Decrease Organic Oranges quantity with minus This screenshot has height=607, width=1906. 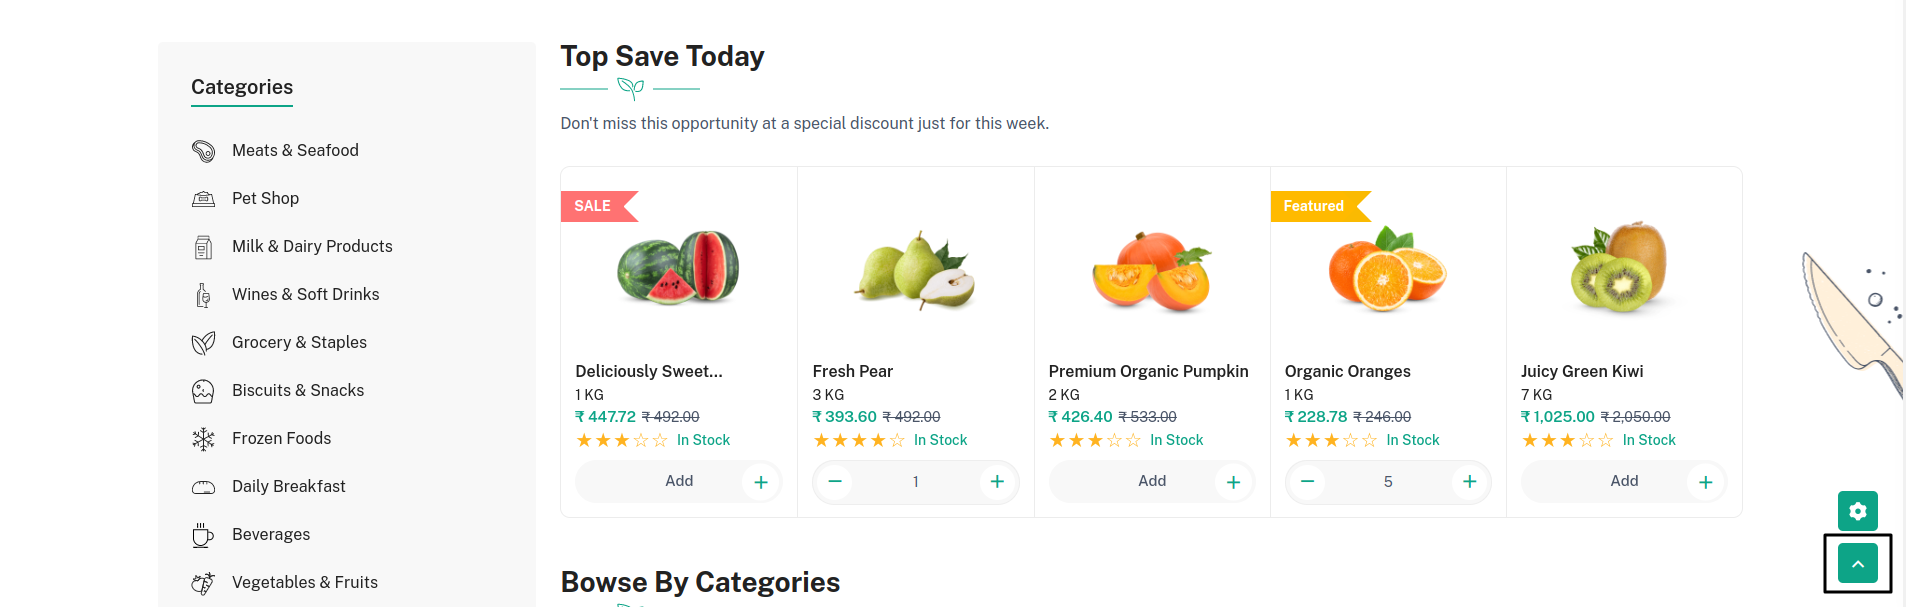(1307, 482)
